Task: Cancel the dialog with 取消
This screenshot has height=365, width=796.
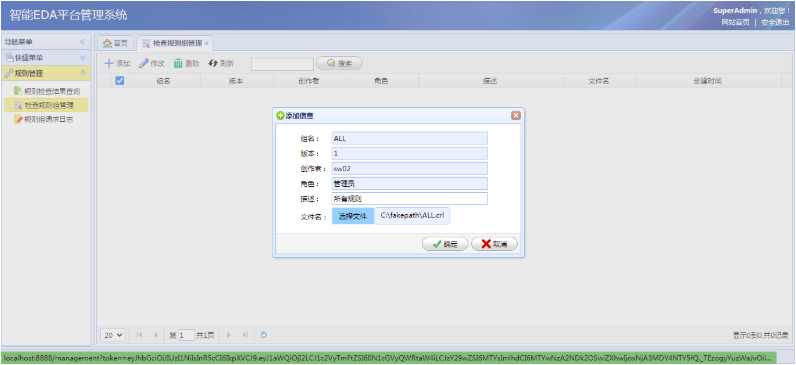Action: (494, 244)
